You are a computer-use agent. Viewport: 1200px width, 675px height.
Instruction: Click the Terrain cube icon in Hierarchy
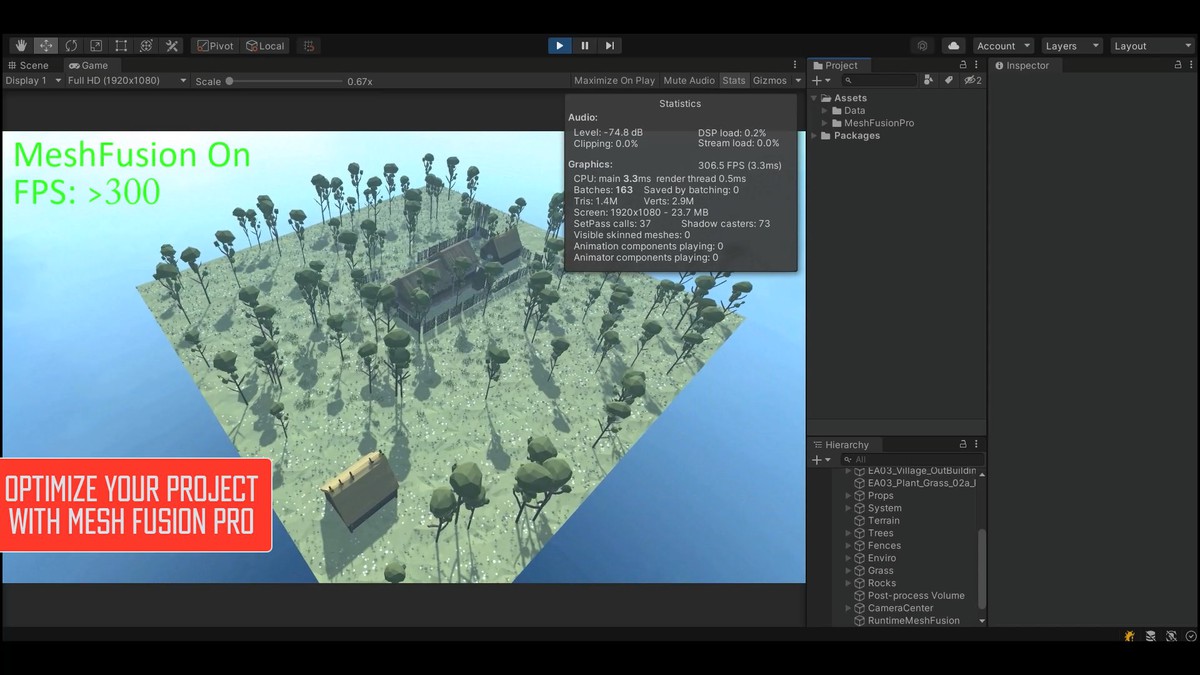859,521
